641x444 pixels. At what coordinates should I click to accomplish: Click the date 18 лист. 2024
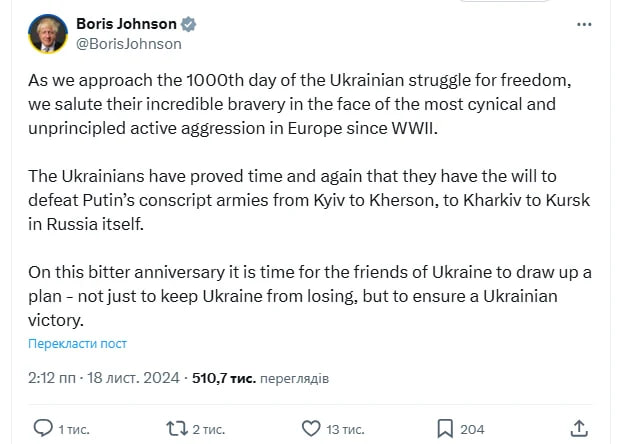(132, 378)
